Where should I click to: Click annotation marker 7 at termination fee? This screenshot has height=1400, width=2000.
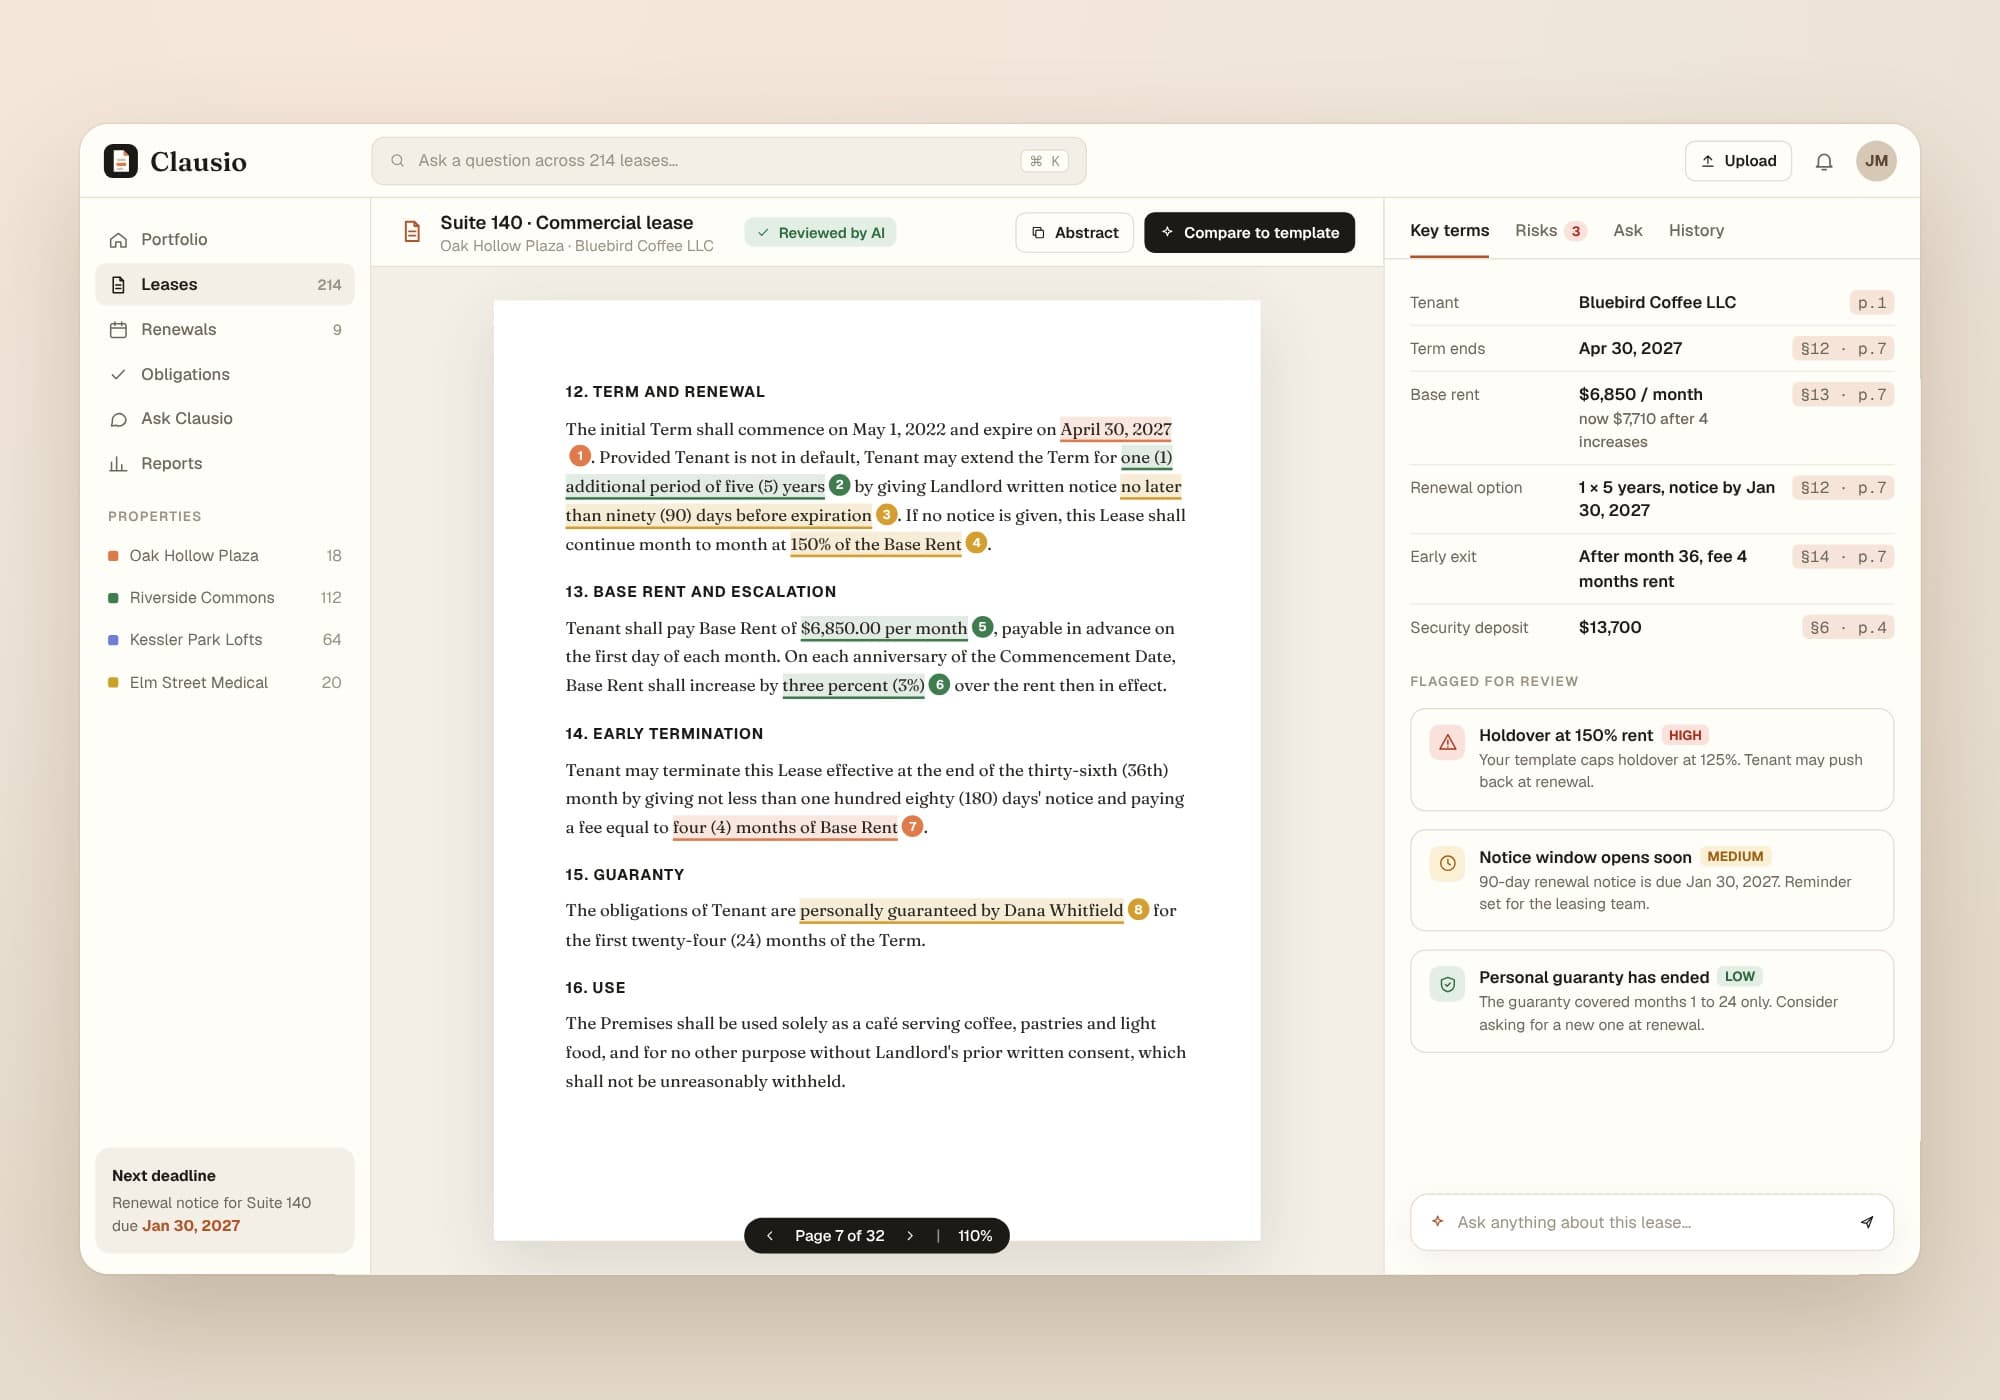(912, 826)
